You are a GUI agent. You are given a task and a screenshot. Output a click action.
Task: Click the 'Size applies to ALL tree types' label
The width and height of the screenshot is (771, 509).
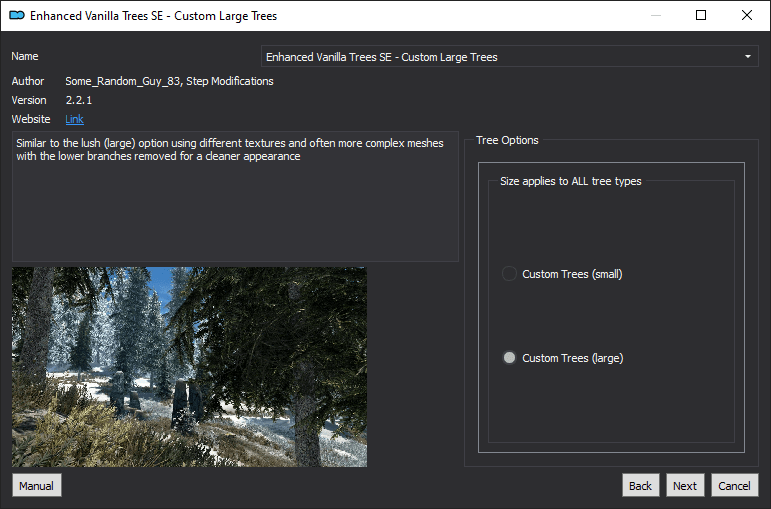tap(570, 181)
